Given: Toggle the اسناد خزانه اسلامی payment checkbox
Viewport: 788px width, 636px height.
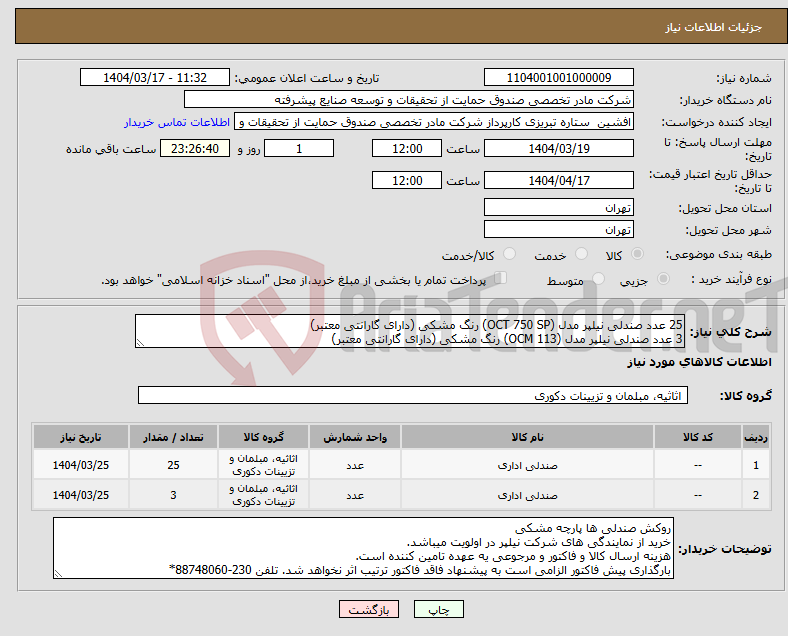Looking at the screenshot, I should pyautogui.click(x=500, y=278).
